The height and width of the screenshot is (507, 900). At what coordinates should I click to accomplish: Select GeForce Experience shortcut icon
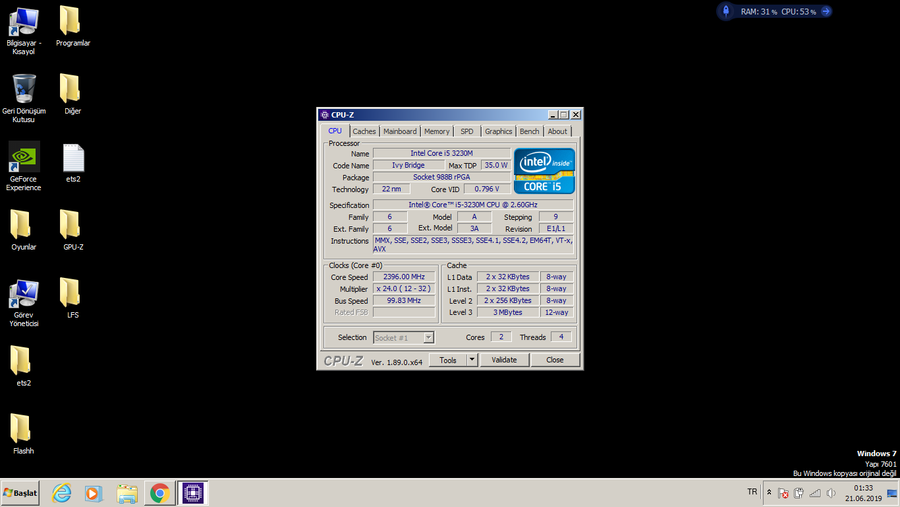[24, 157]
